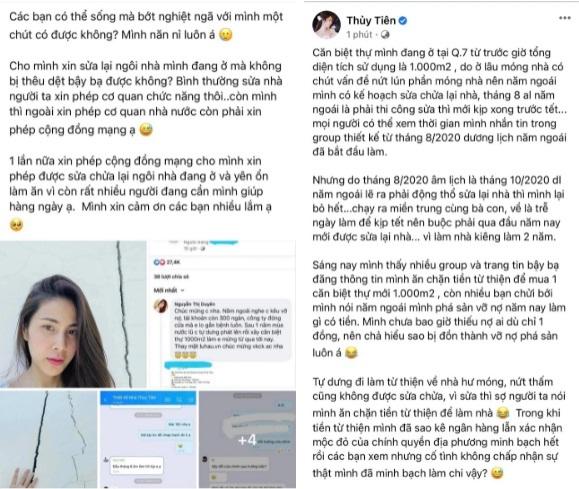Click the paragraph starting 'Sáng nay mình thấy'

tap(439, 308)
